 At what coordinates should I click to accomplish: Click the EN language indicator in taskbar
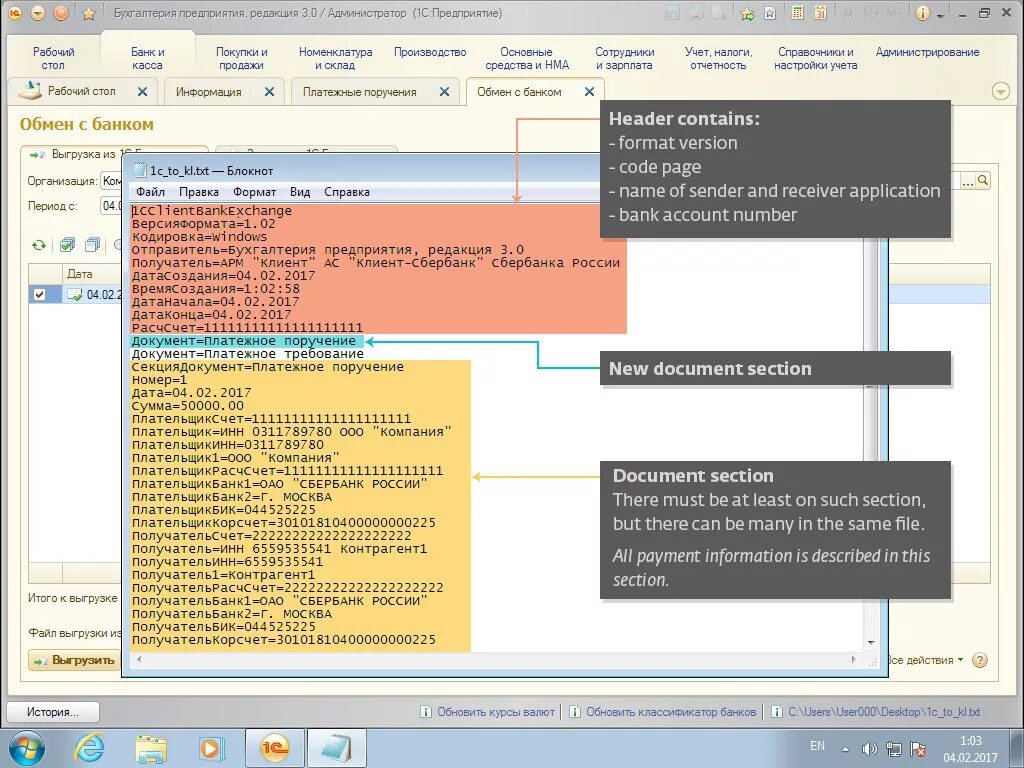[x=817, y=746]
